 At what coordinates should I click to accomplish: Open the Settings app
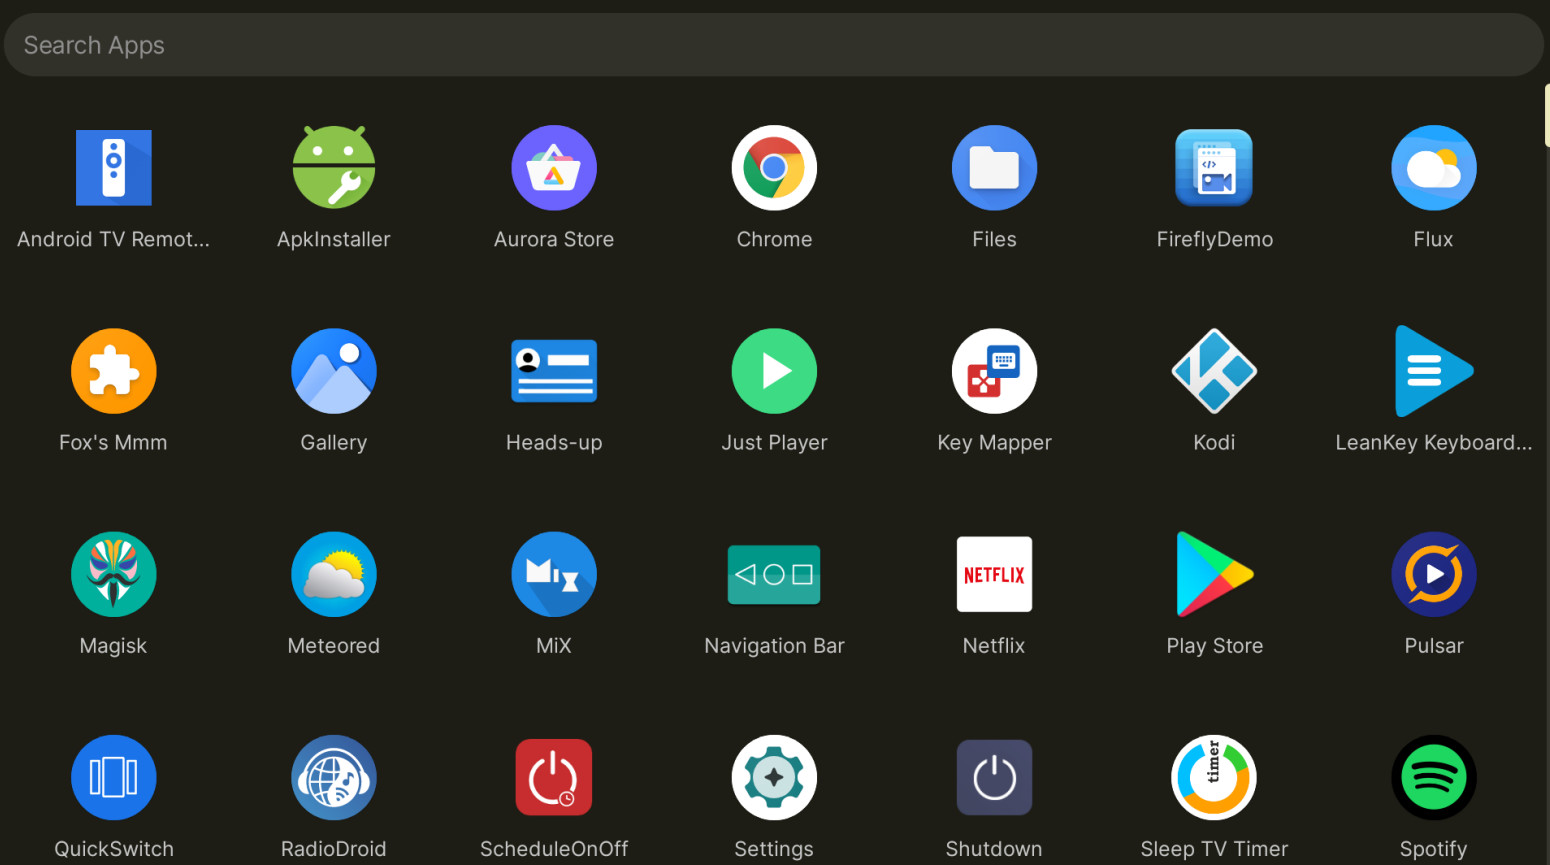pos(774,777)
